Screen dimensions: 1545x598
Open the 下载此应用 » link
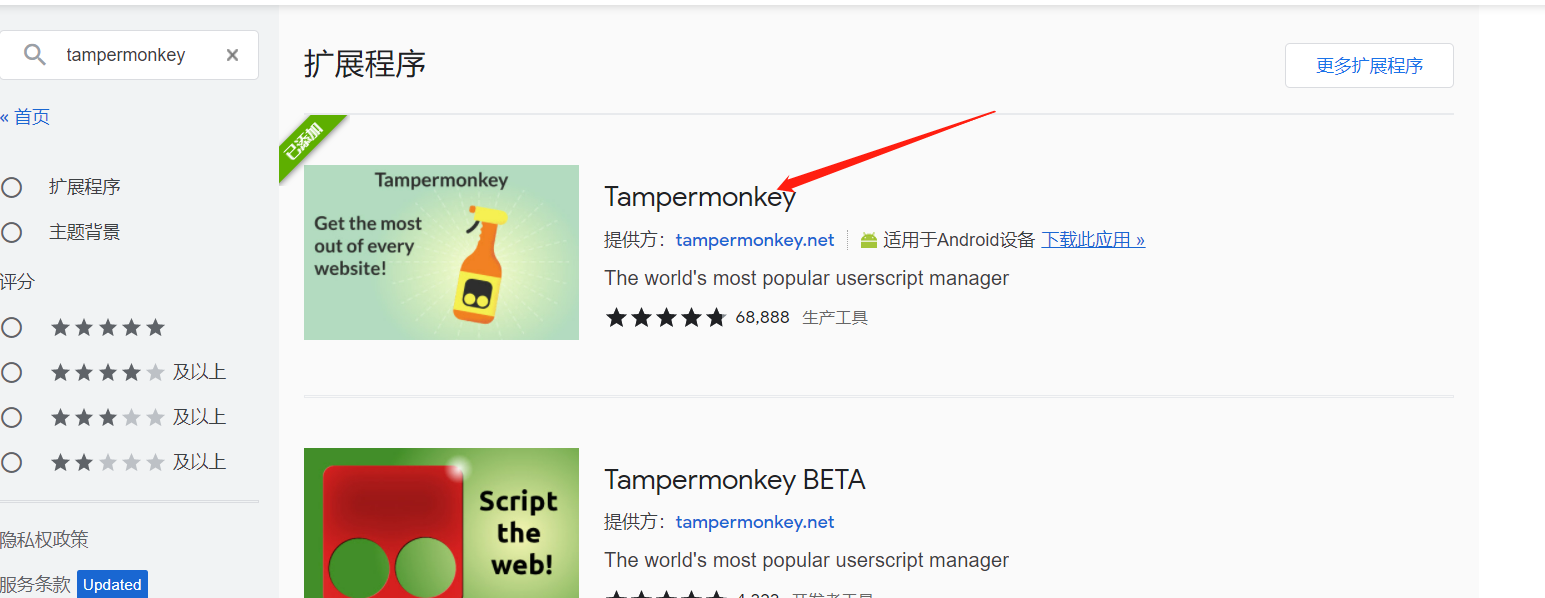[1093, 240]
